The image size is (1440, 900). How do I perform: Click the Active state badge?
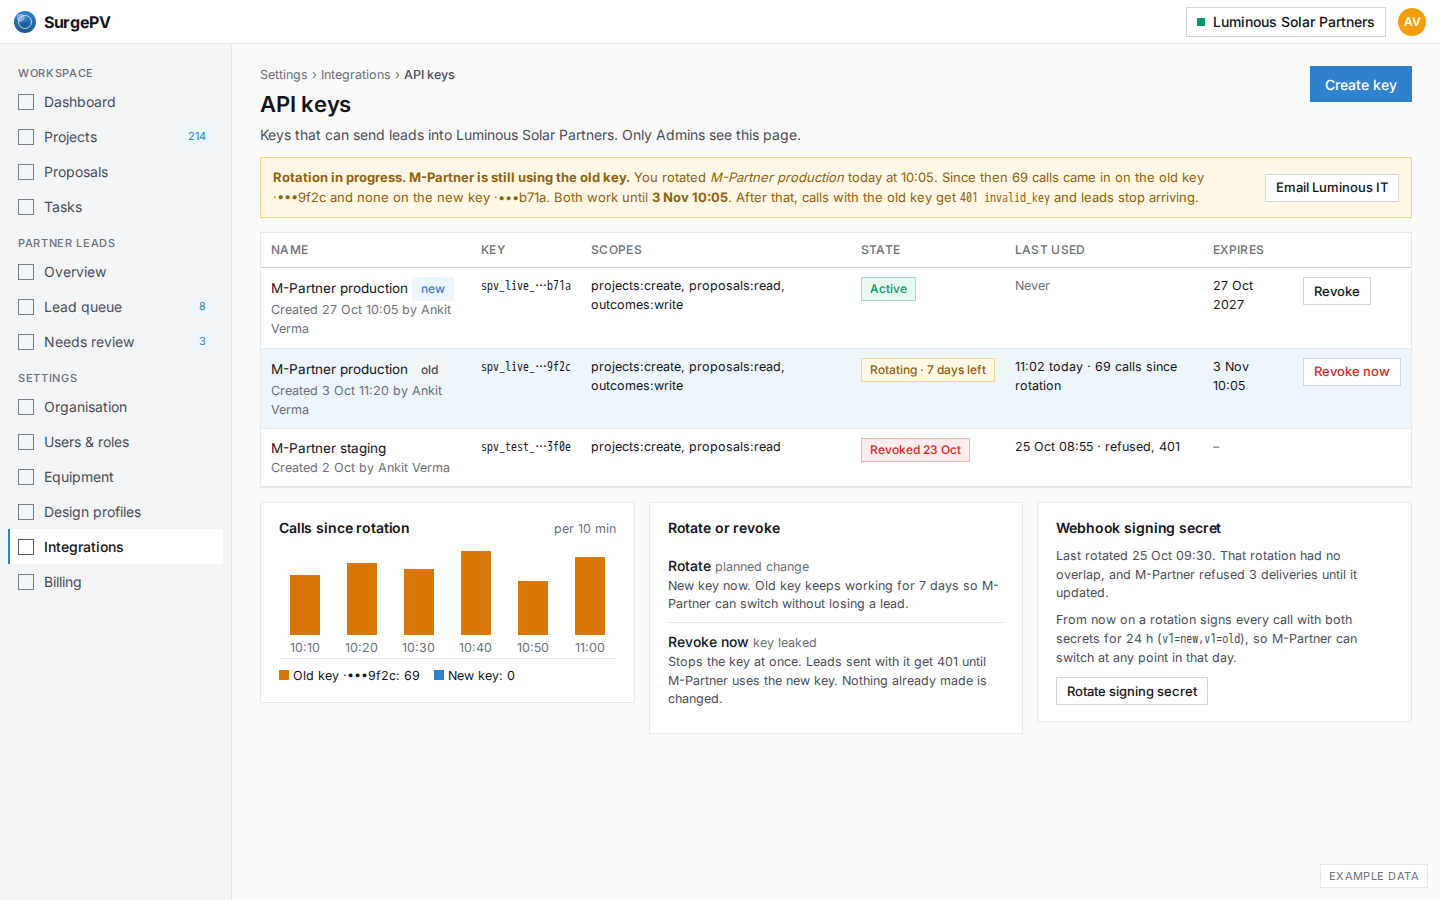click(x=888, y=289)
